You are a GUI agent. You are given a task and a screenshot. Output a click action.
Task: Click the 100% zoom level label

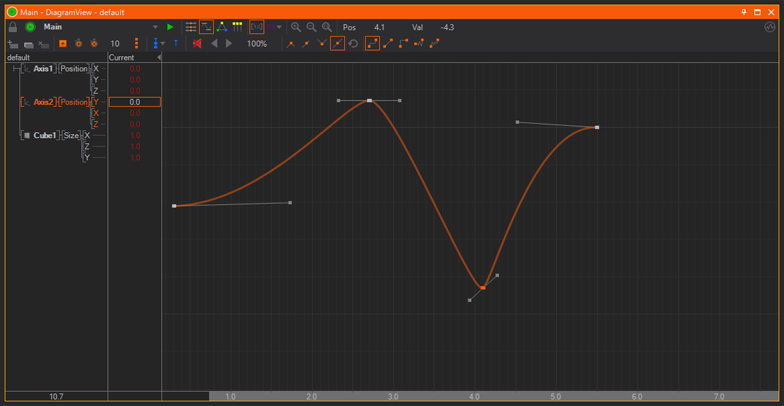[257, 44]
